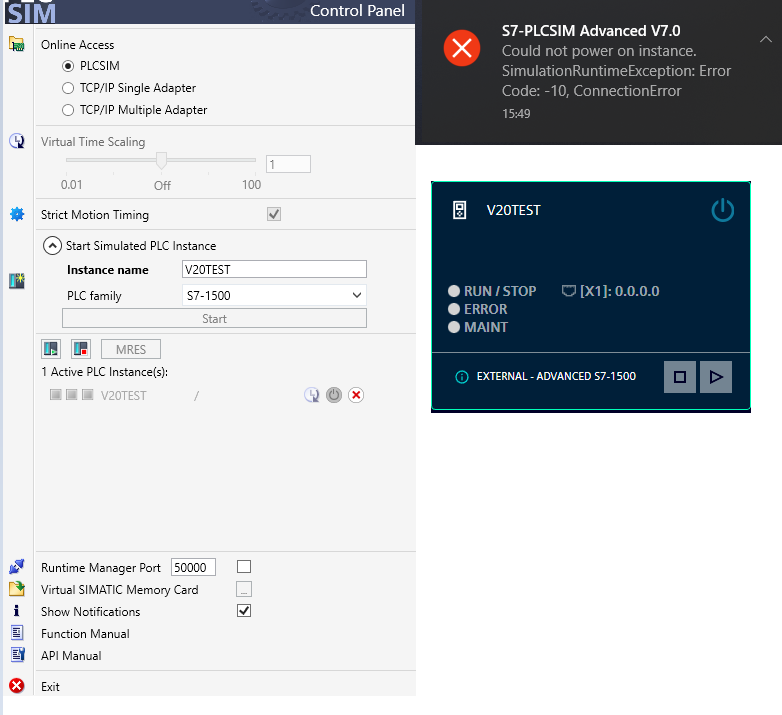Click the virtual time clock icon beside V20TEST

coord(312,395)
